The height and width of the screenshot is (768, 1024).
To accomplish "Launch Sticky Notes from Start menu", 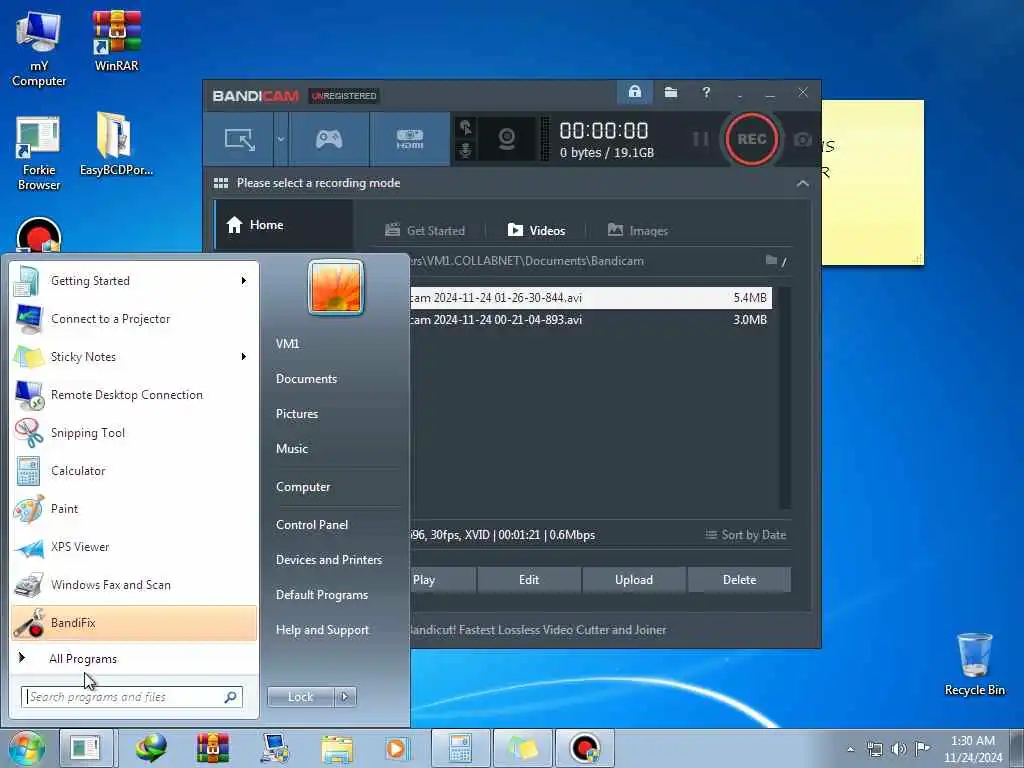I will click(x=134, y=357).
